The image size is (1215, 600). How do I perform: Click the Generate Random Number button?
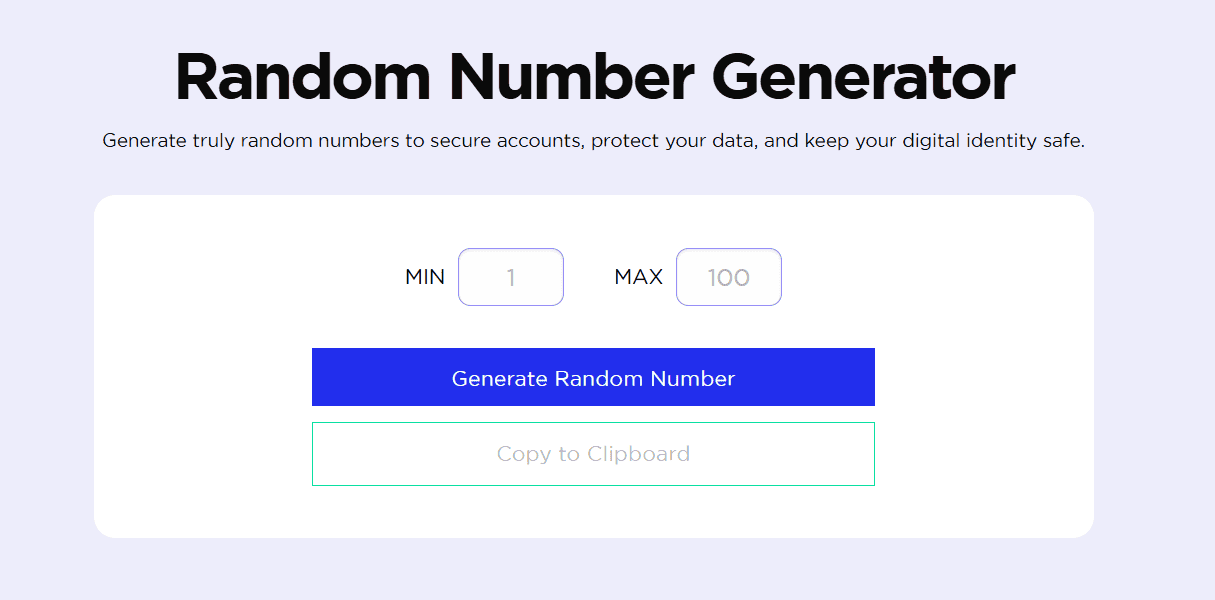tap(593, 378)
